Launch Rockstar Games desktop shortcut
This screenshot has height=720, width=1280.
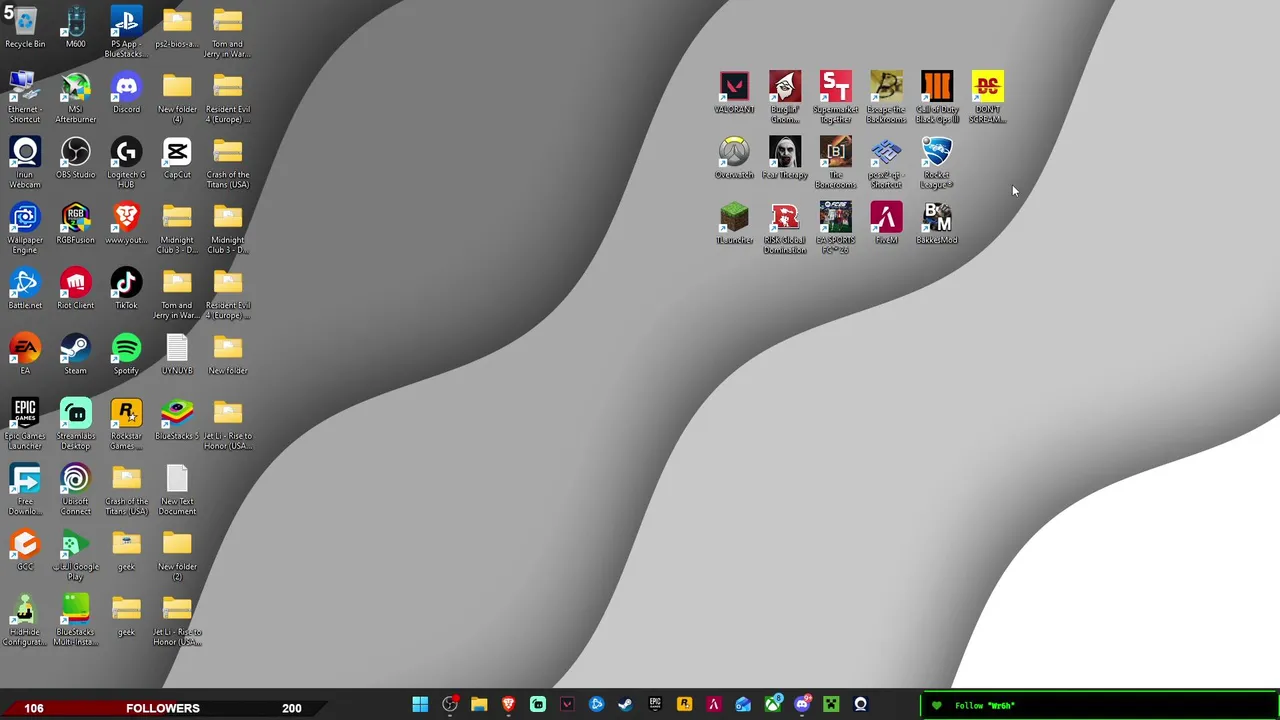tap(126, 424)
